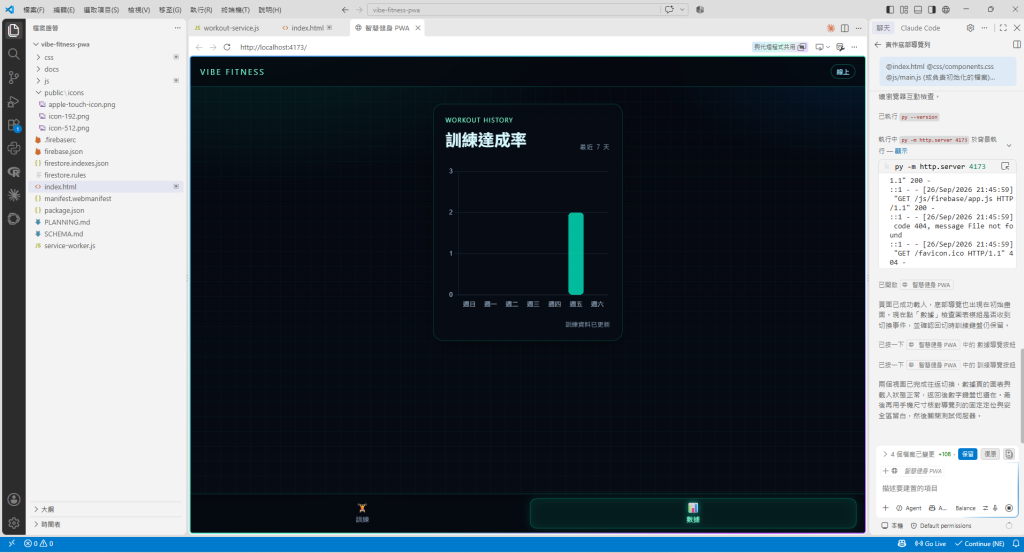Open the Agent mode dropdown
This screenshot has width=1024, height=553.
tap(908, 508)
